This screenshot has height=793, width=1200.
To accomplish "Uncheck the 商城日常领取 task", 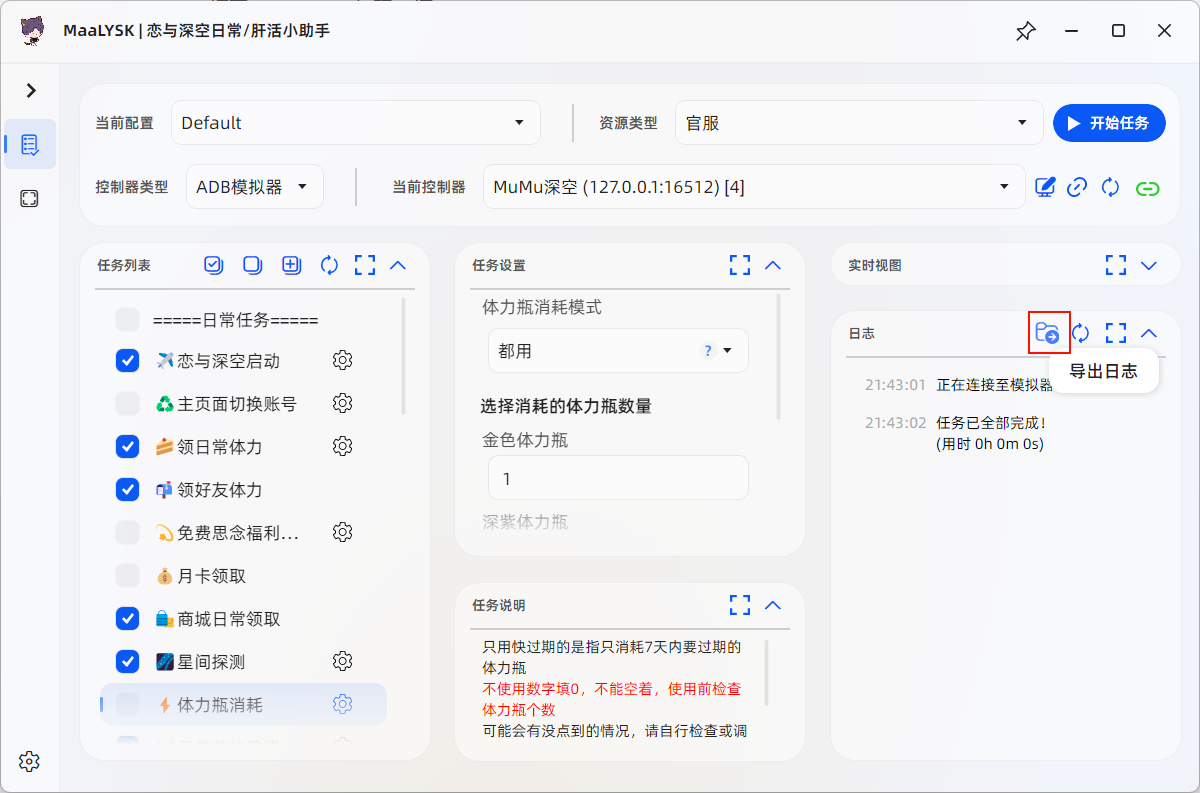I will pyautogui.click(x=127, y=618).
